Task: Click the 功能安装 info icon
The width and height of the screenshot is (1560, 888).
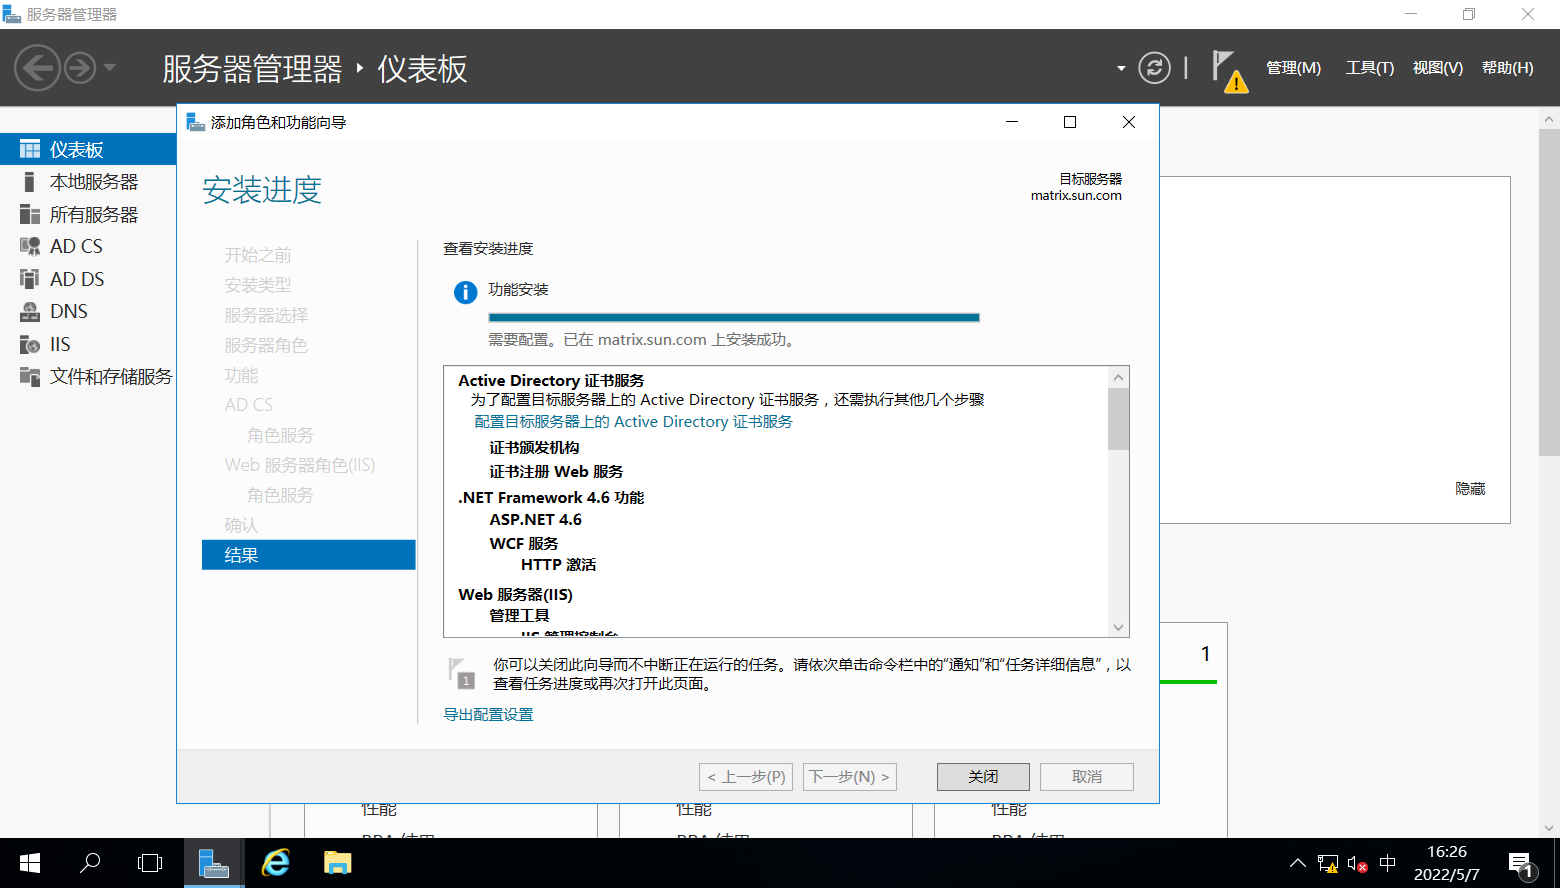Action: point(465,292)
